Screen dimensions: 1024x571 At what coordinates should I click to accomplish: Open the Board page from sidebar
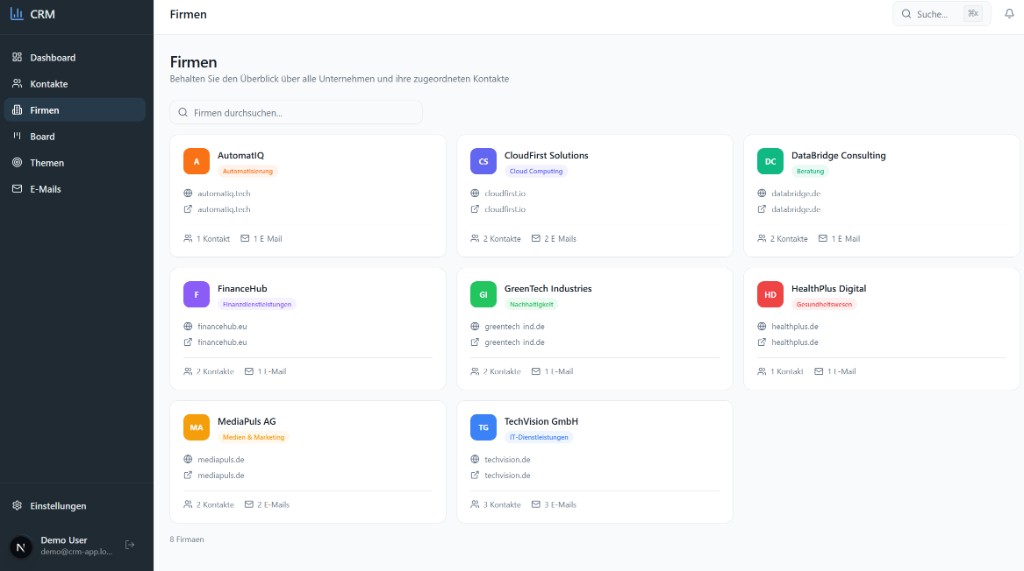[42, 136]
